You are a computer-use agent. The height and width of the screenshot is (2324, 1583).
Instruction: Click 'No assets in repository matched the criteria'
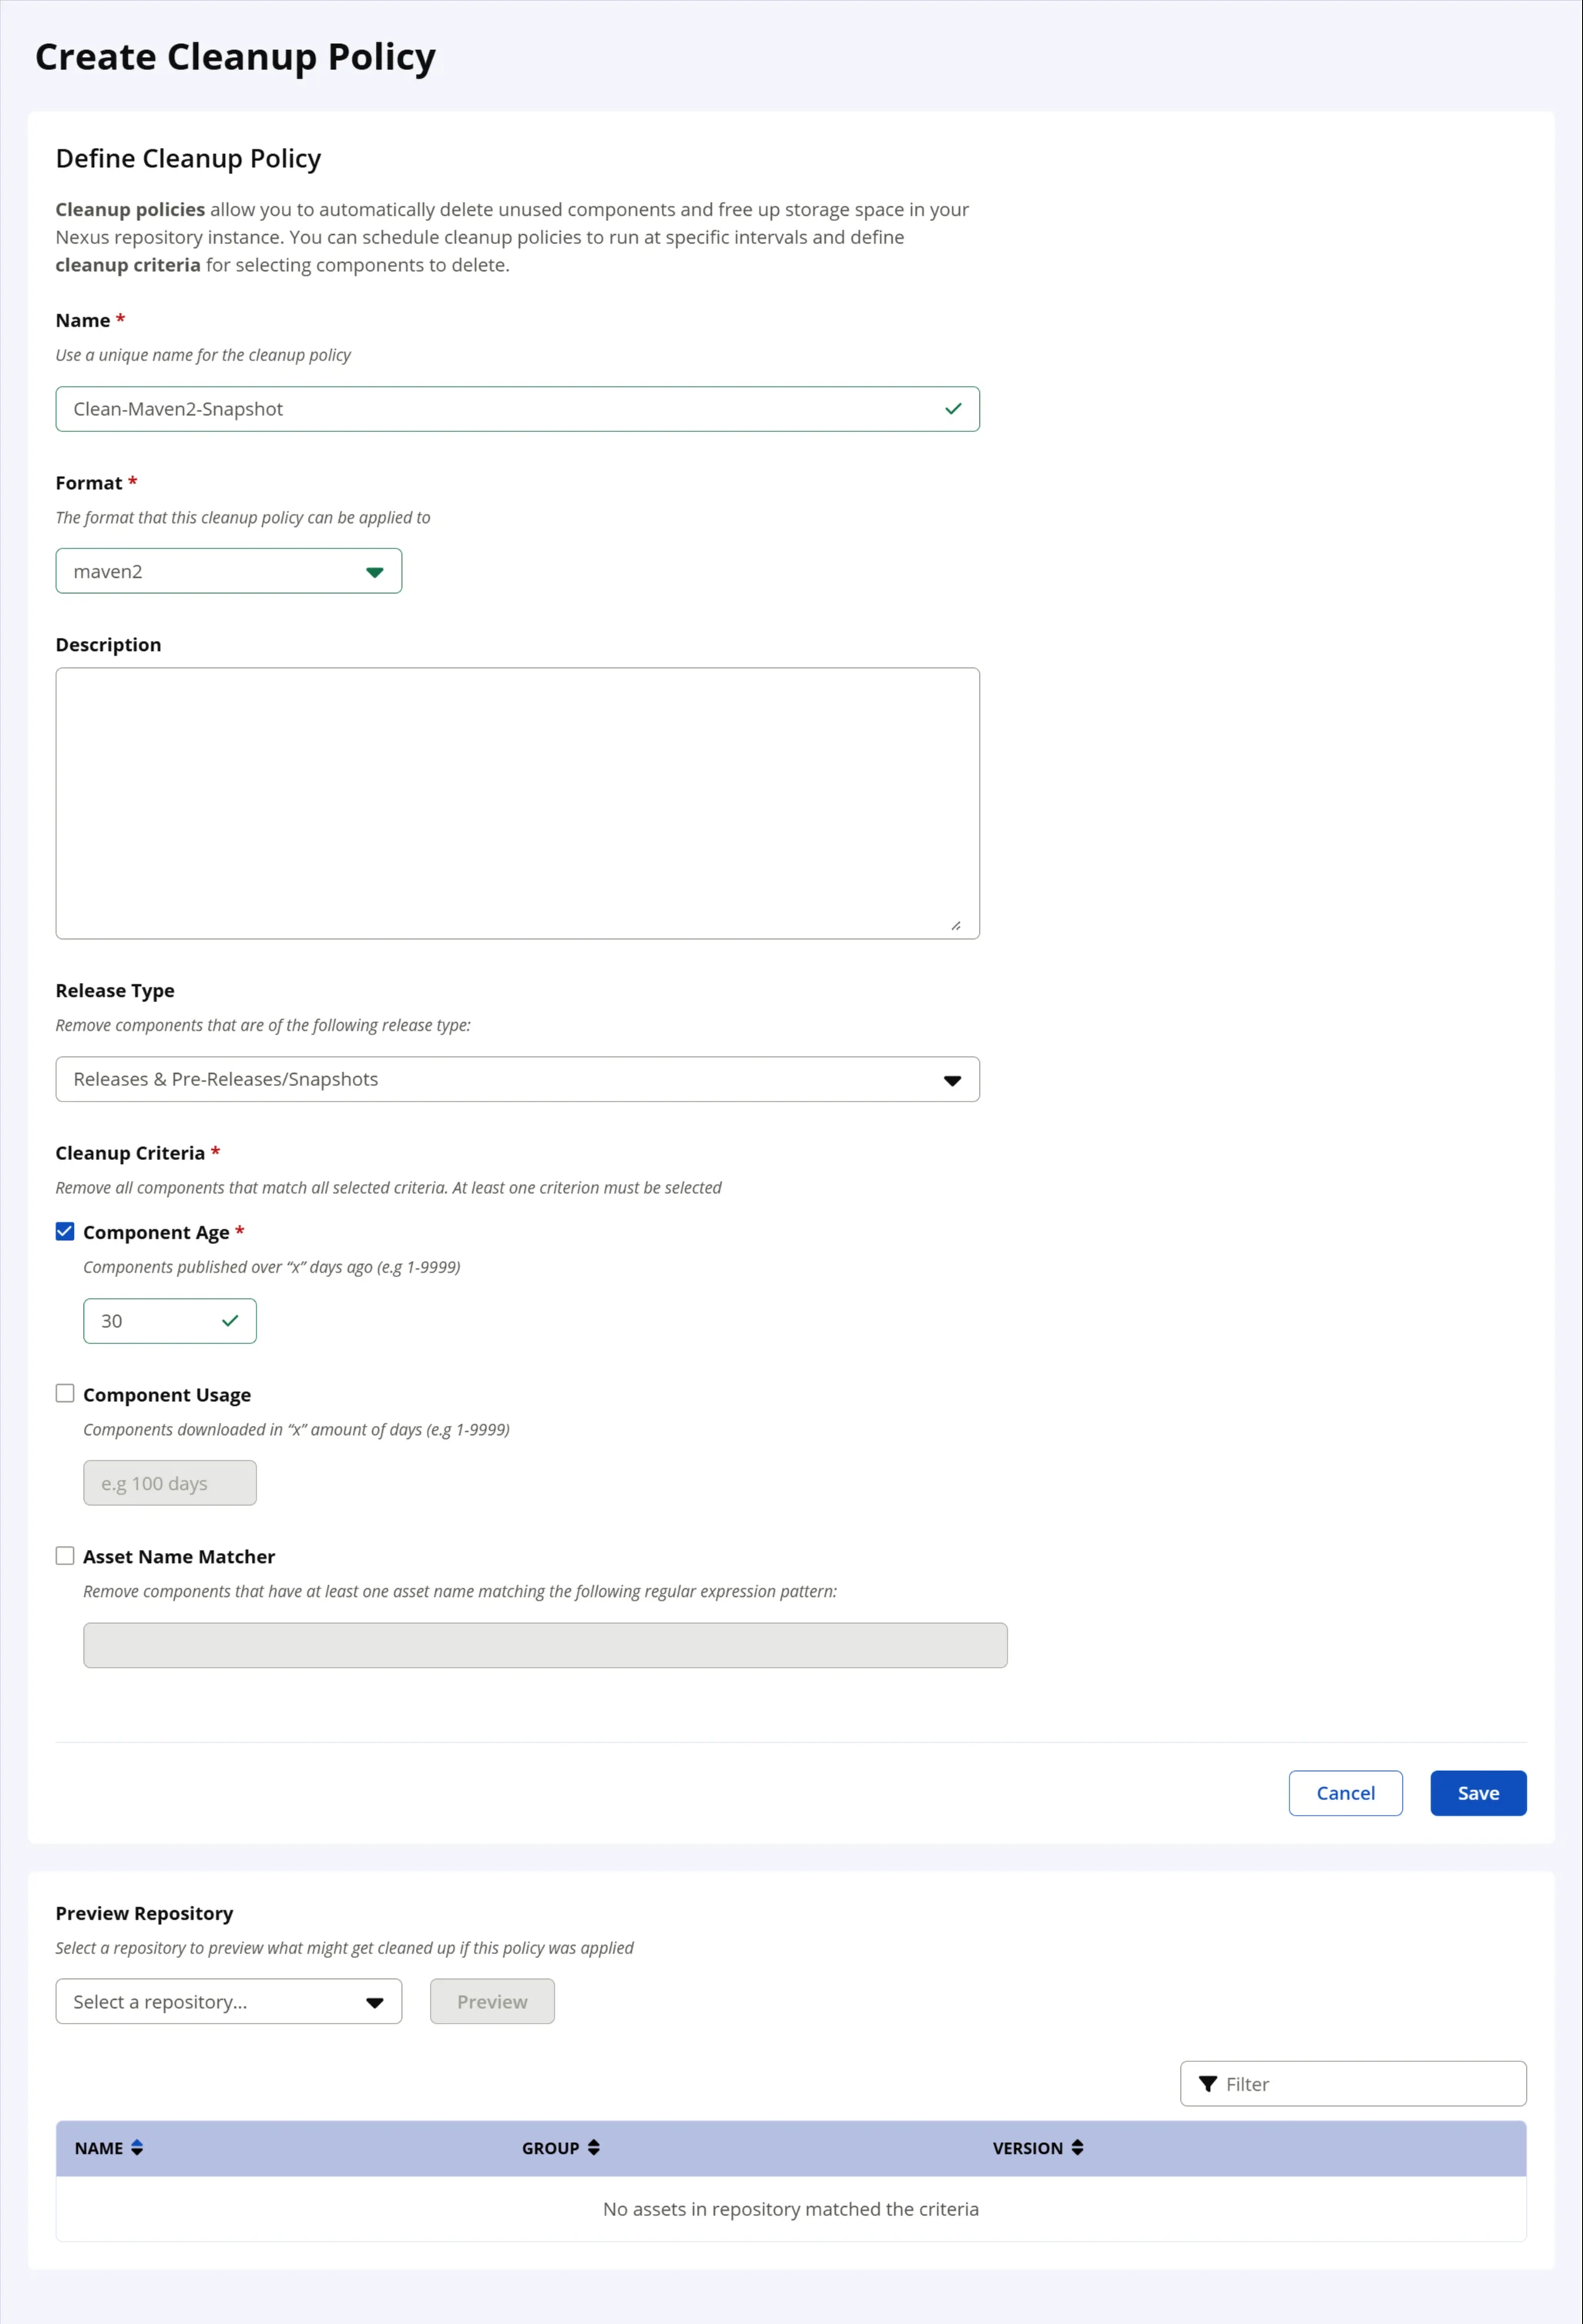click(791, 2209)
